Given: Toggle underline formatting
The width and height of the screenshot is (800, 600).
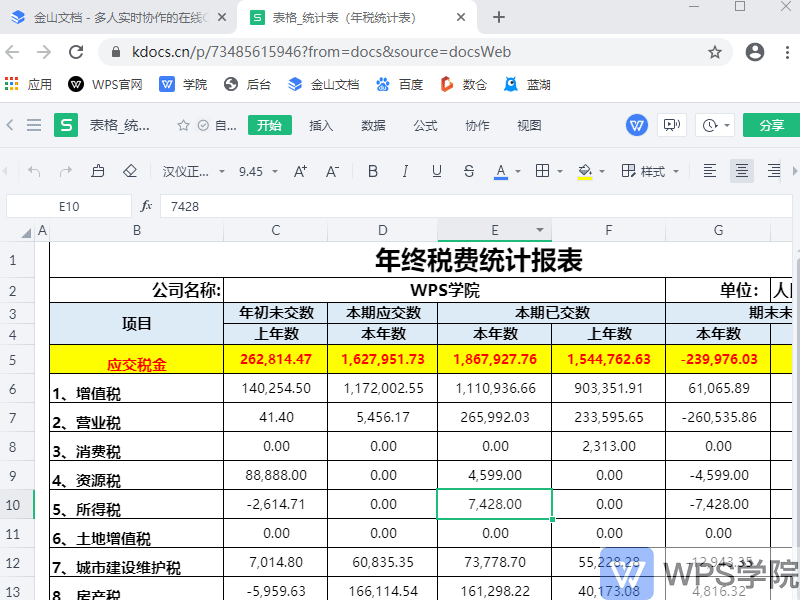Looking at the screenshot, I should [437, 171].
